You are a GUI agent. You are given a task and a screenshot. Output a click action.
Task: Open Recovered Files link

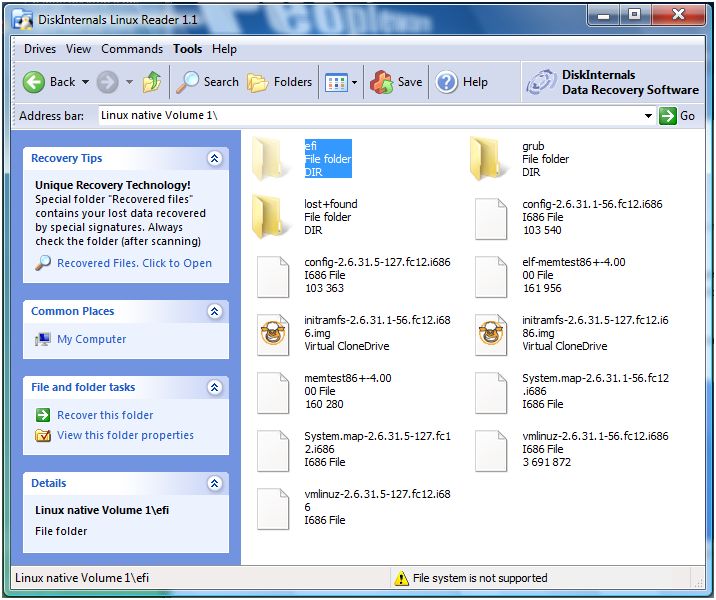(x=134, y=263)
